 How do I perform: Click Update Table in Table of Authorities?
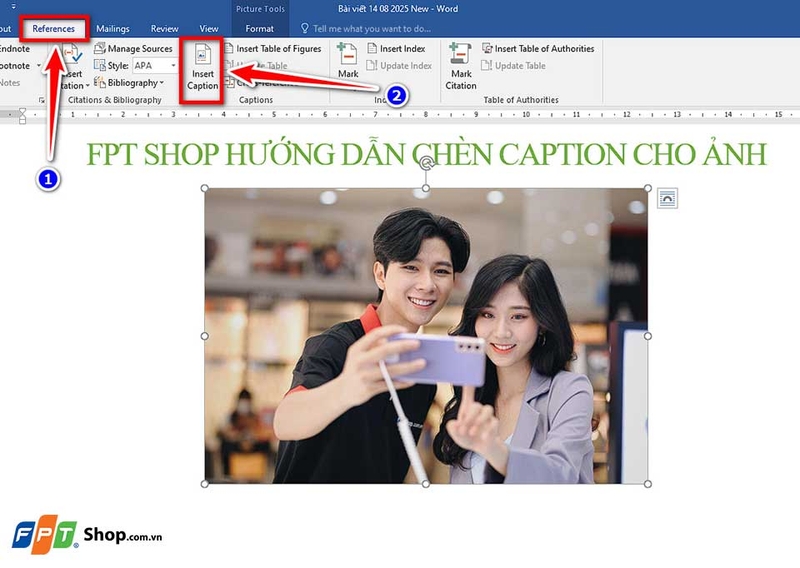tap(514, 65)
